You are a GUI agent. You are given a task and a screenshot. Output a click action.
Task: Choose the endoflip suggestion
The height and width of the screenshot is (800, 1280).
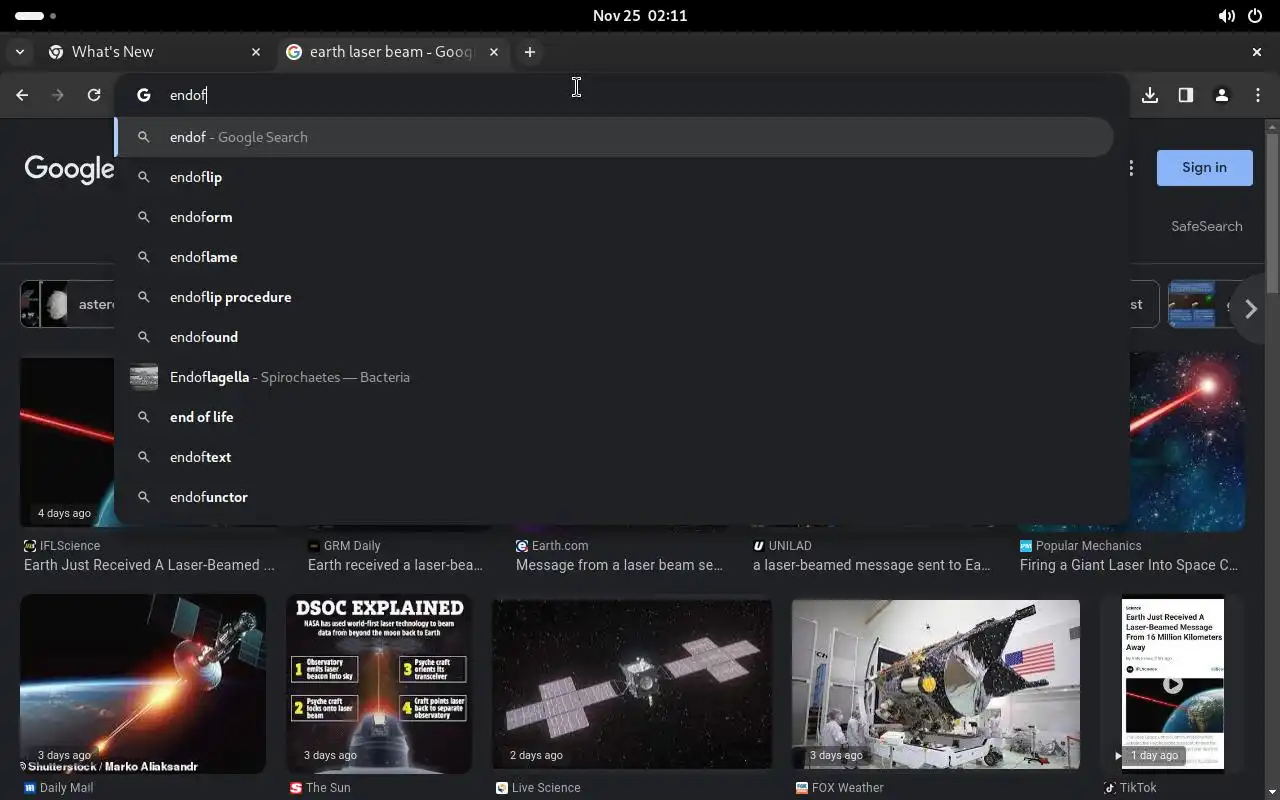pyautogui.click(x=614, y=177)
